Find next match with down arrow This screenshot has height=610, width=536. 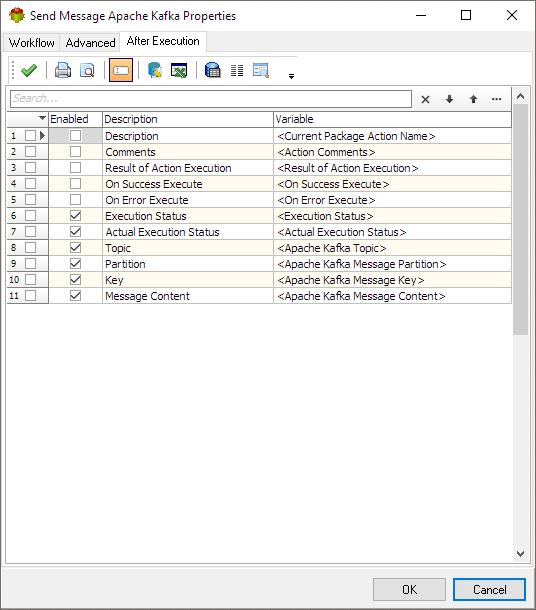449,99
